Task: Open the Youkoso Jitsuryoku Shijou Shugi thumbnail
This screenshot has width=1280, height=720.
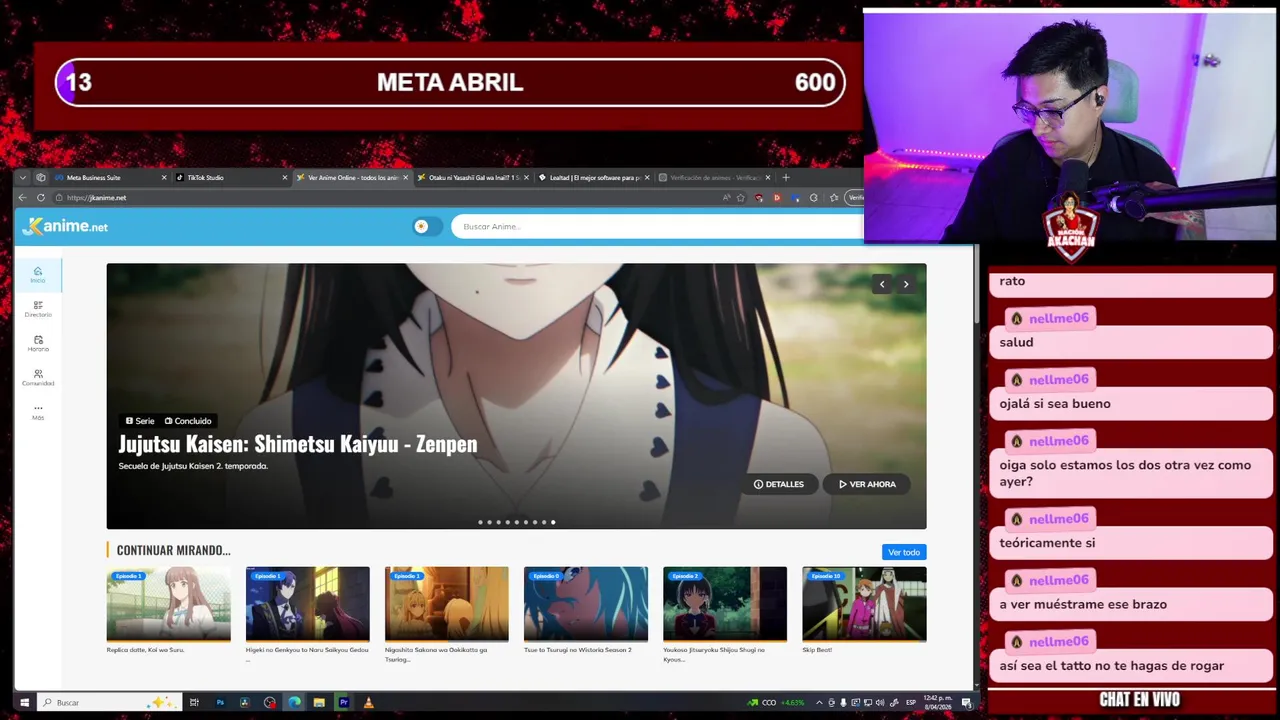Action: (725, 603)
